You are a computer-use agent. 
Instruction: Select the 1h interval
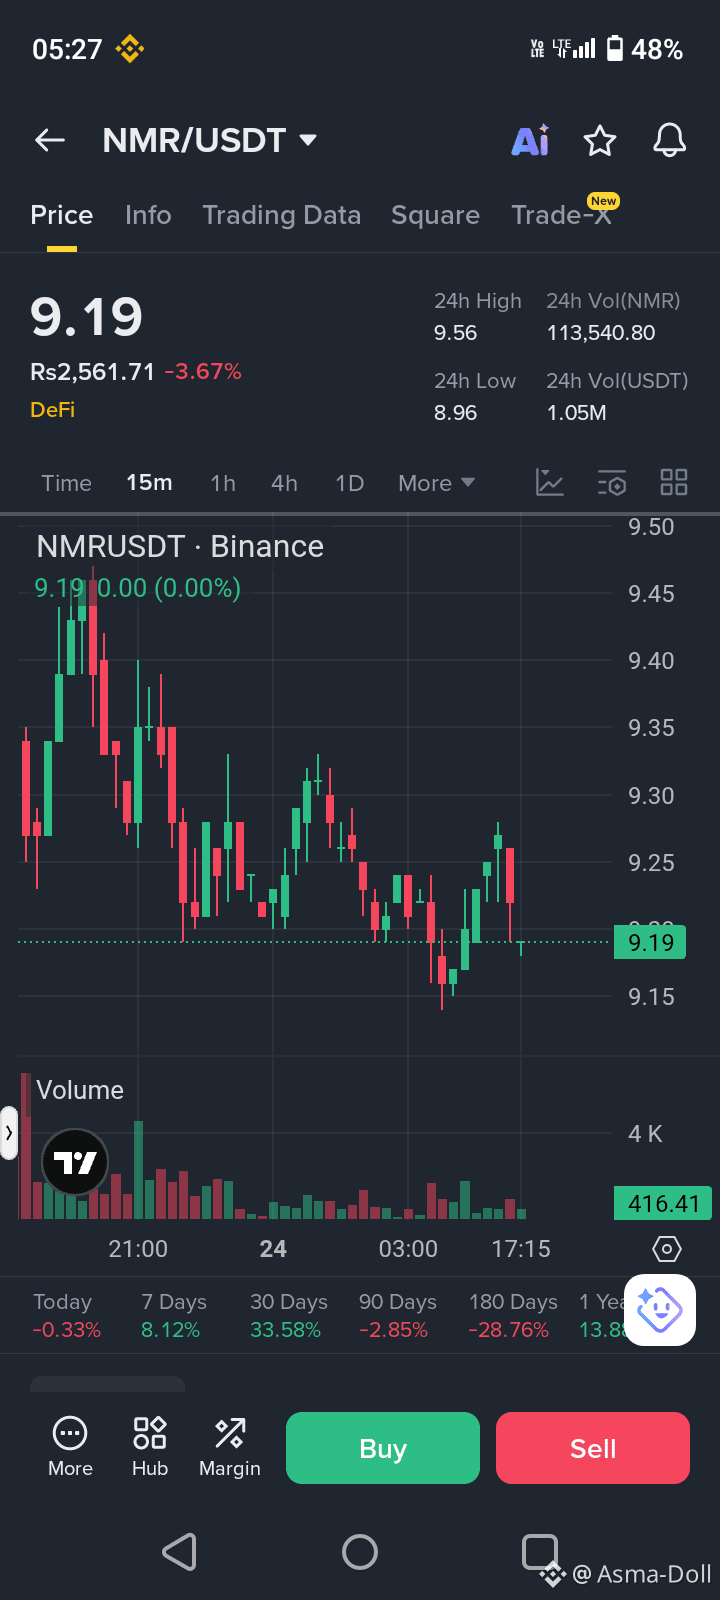point(223,483)
